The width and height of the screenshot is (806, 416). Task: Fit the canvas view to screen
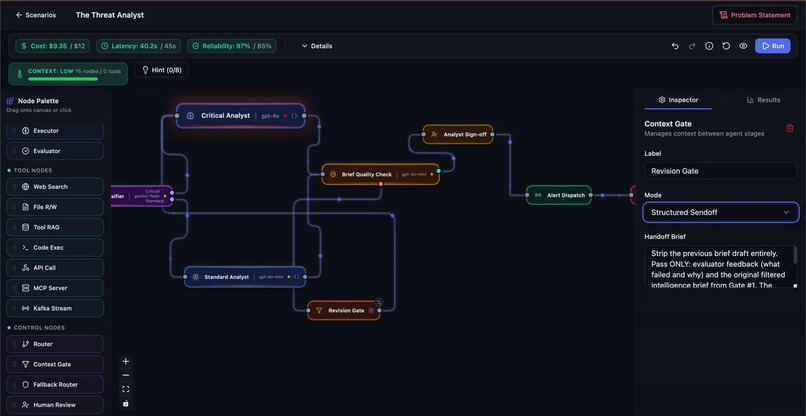(126, 389)
